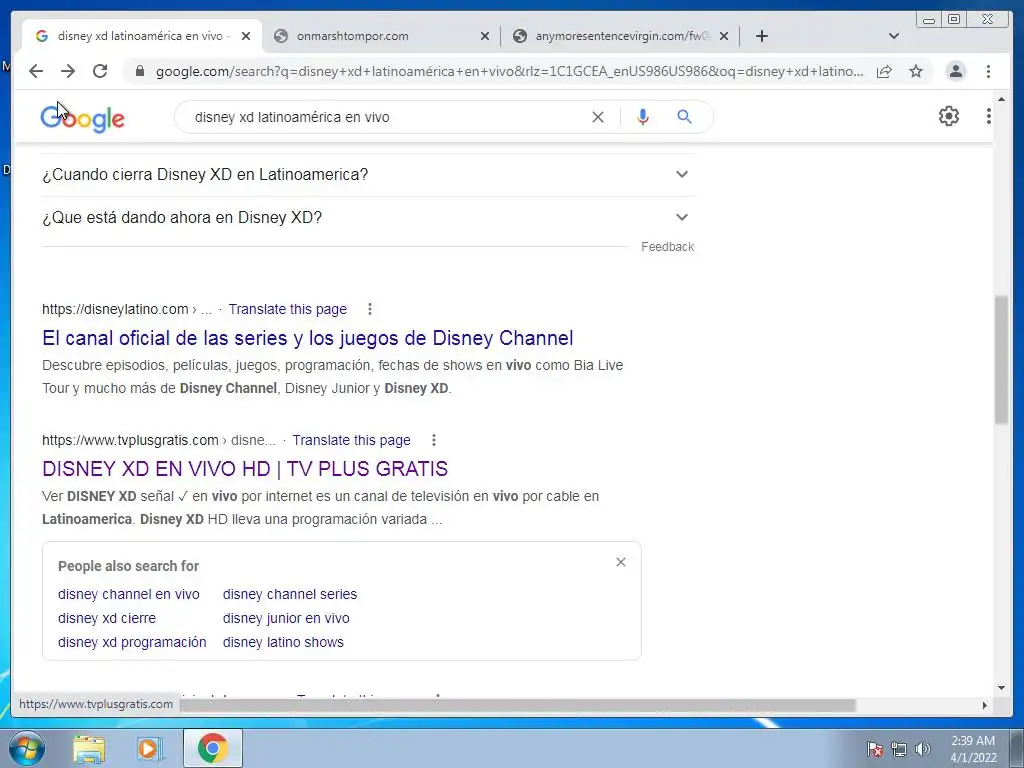
Task: Open the Action Center flag icon
Action: pos(874,749)
